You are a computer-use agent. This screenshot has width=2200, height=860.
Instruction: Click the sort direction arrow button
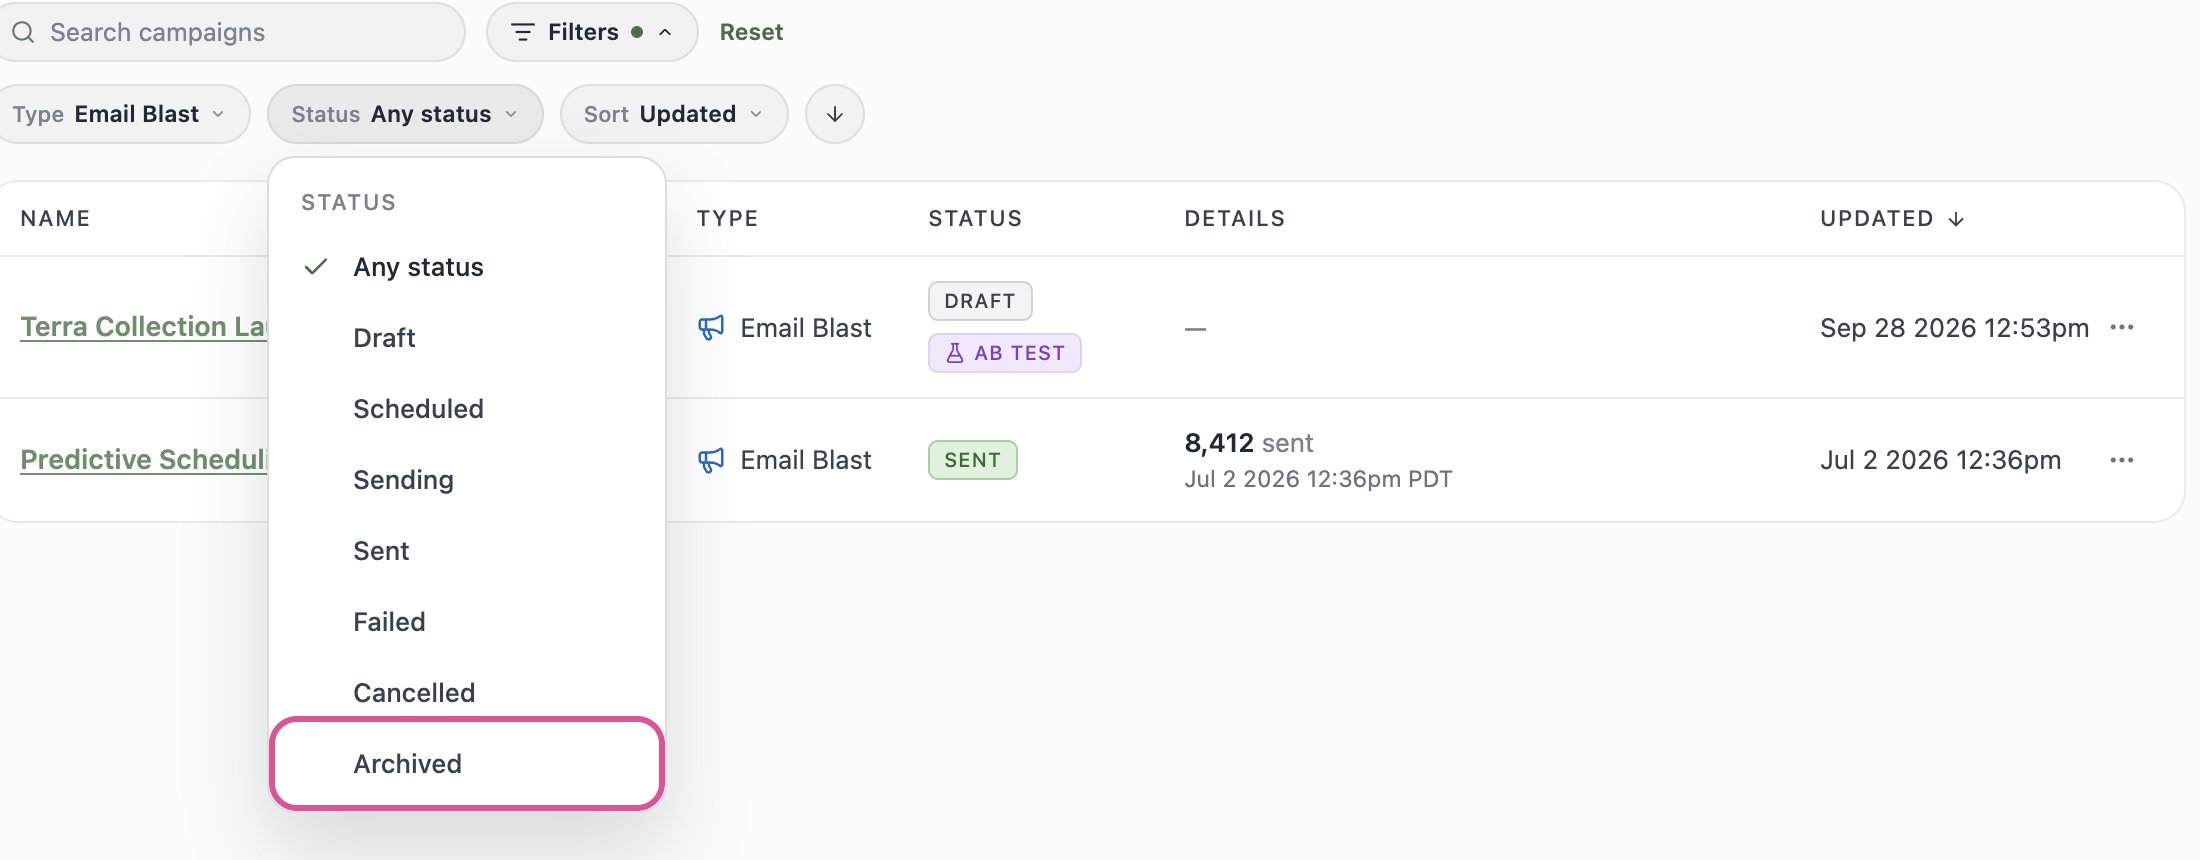[834, 114]
